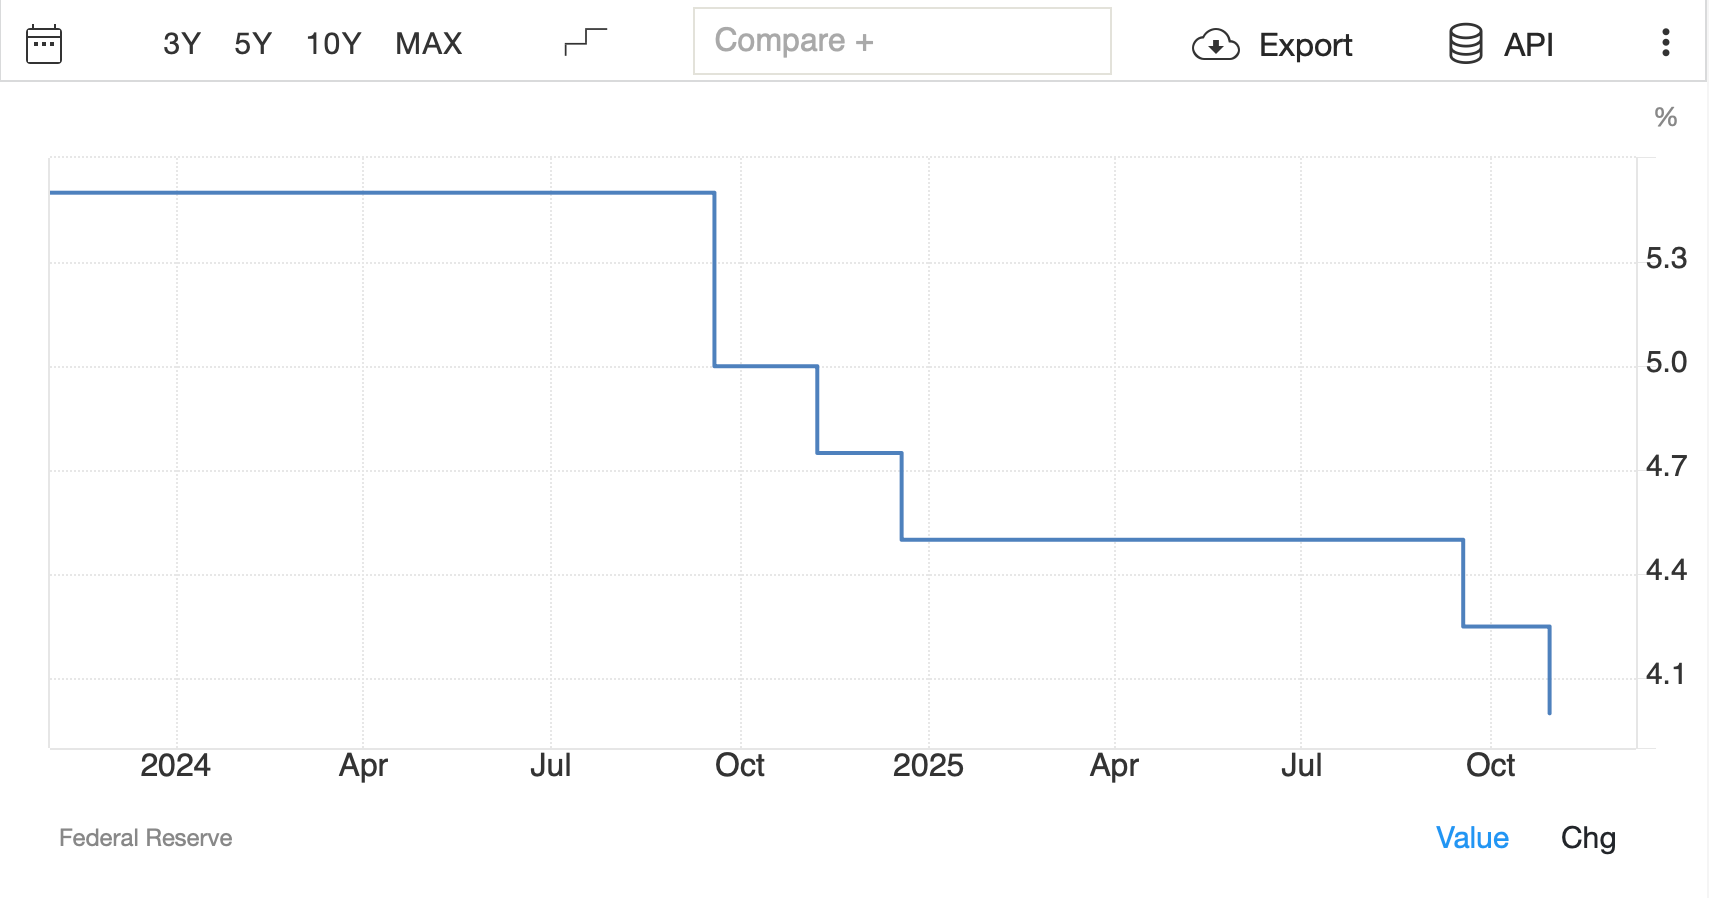Click the Export icon's download arrow
Image resolution: width=1726 pixels, height=898 pixels.
[x=1216, y=44]
